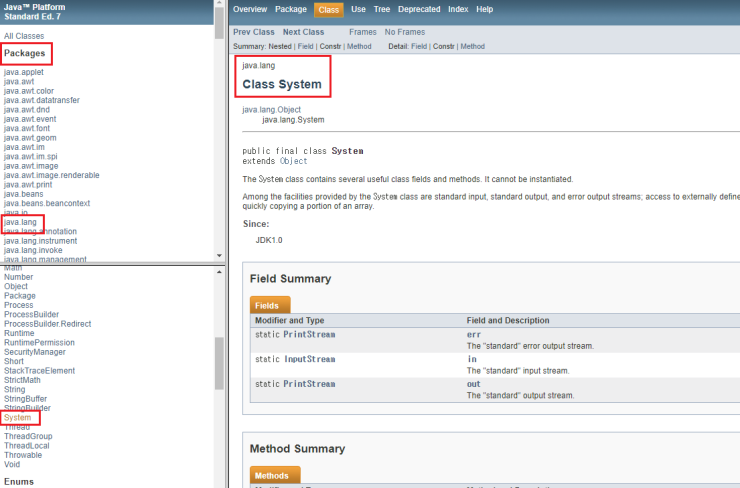
Task: Follow Object link after extends
Action: point(294,161)
